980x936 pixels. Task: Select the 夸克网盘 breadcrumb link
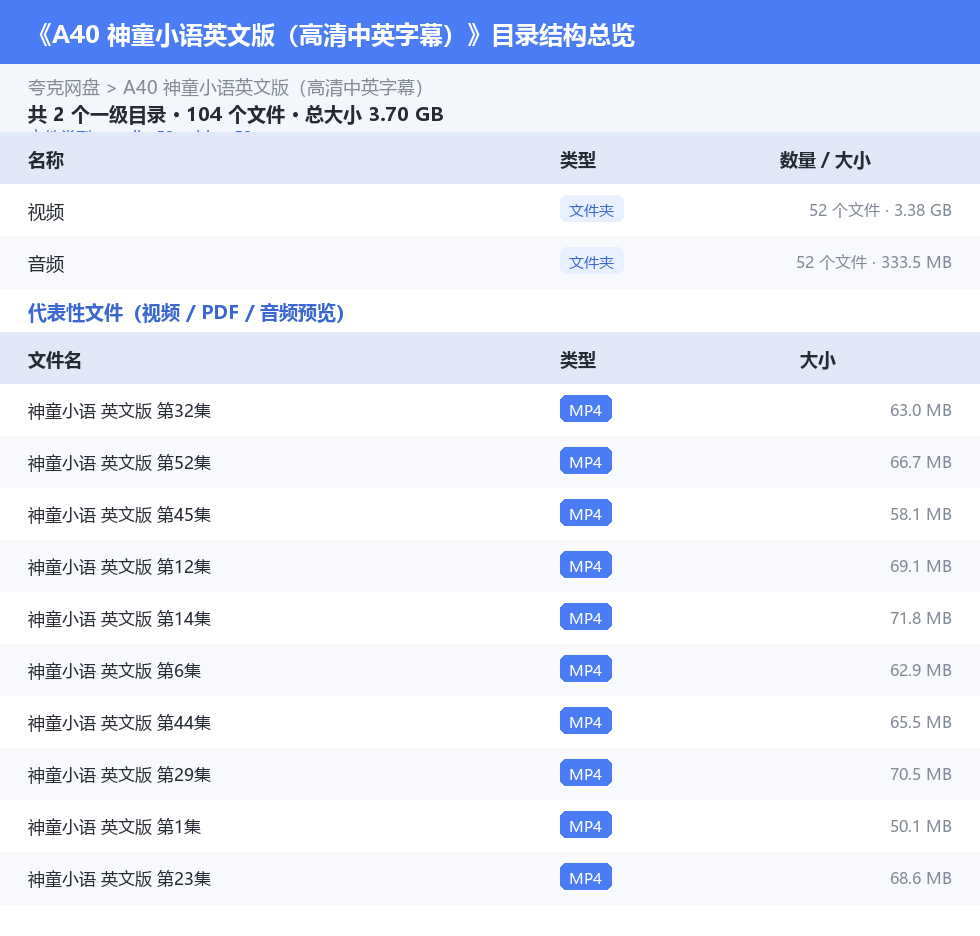coord(64,87)
